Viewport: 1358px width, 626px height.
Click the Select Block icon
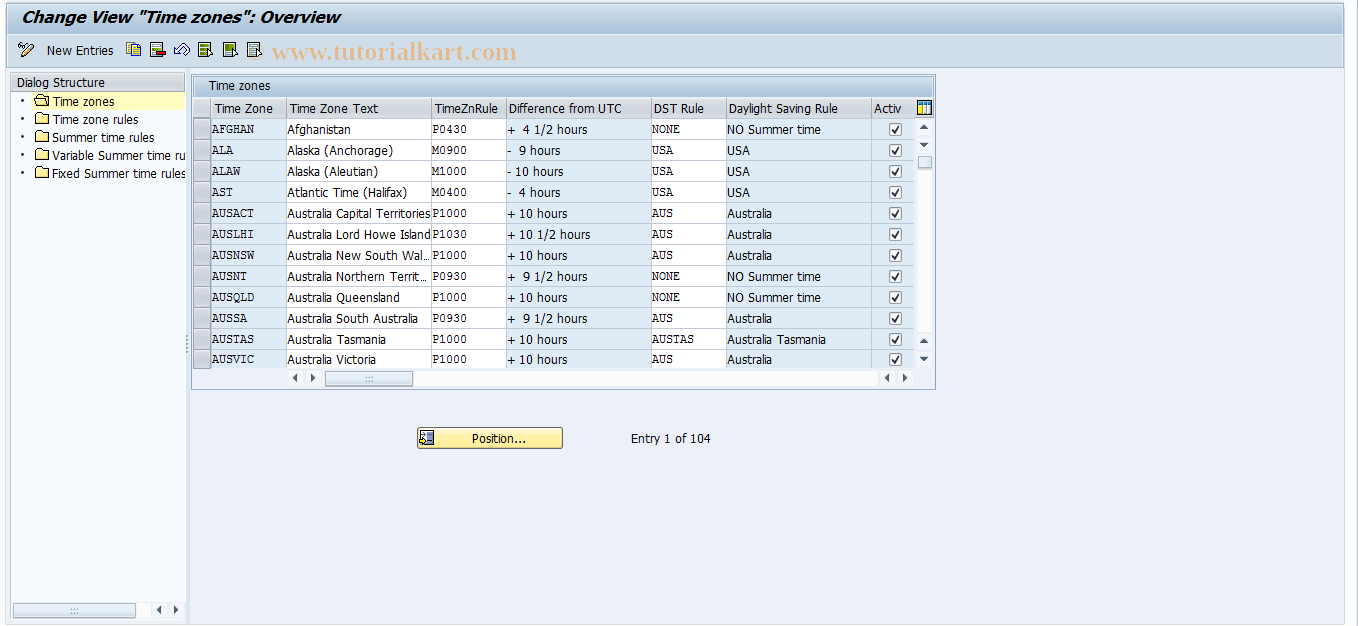click(x=229, y=50)
